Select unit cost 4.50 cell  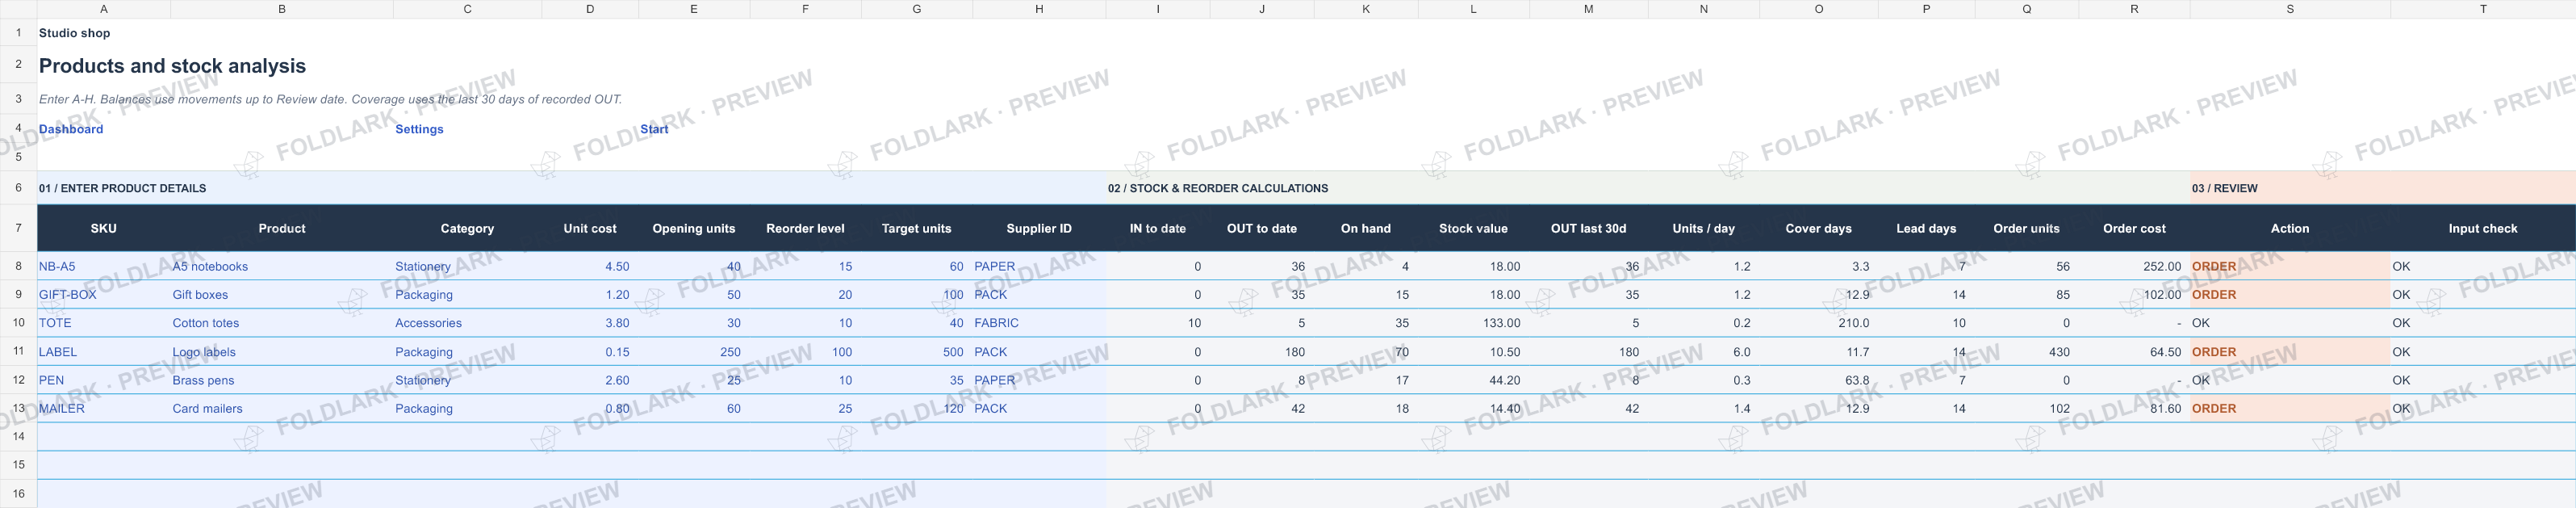point(590,266)
